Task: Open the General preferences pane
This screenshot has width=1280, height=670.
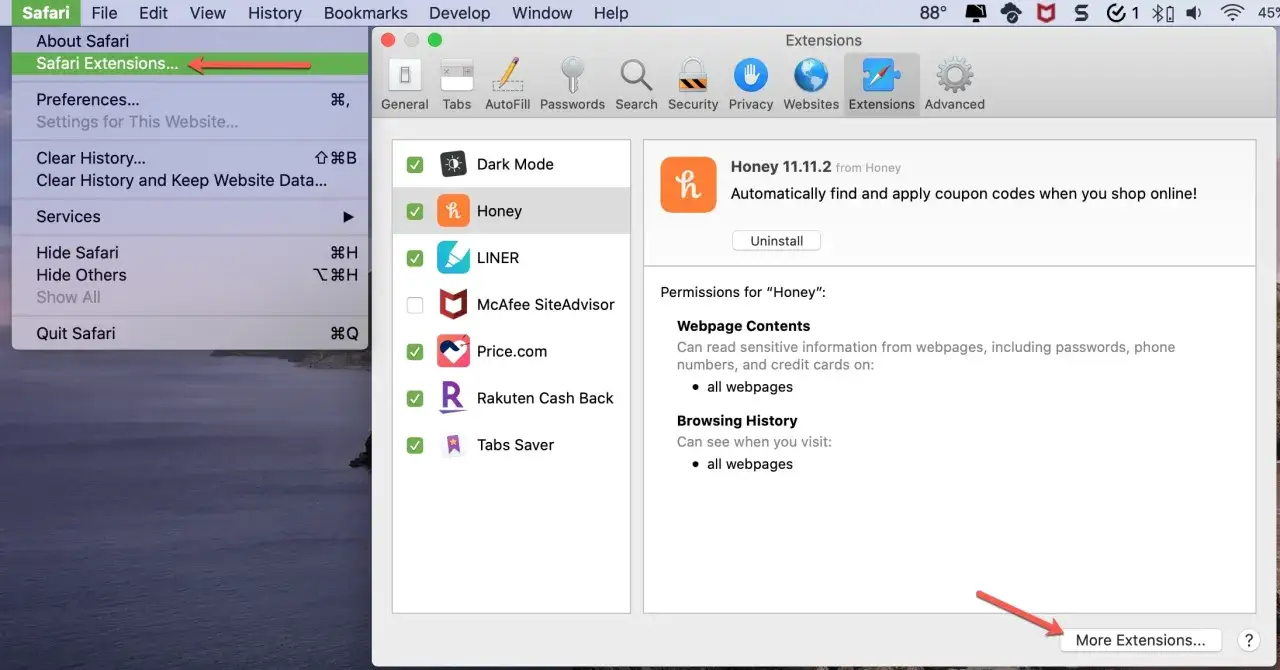Action: click(404, 84)
